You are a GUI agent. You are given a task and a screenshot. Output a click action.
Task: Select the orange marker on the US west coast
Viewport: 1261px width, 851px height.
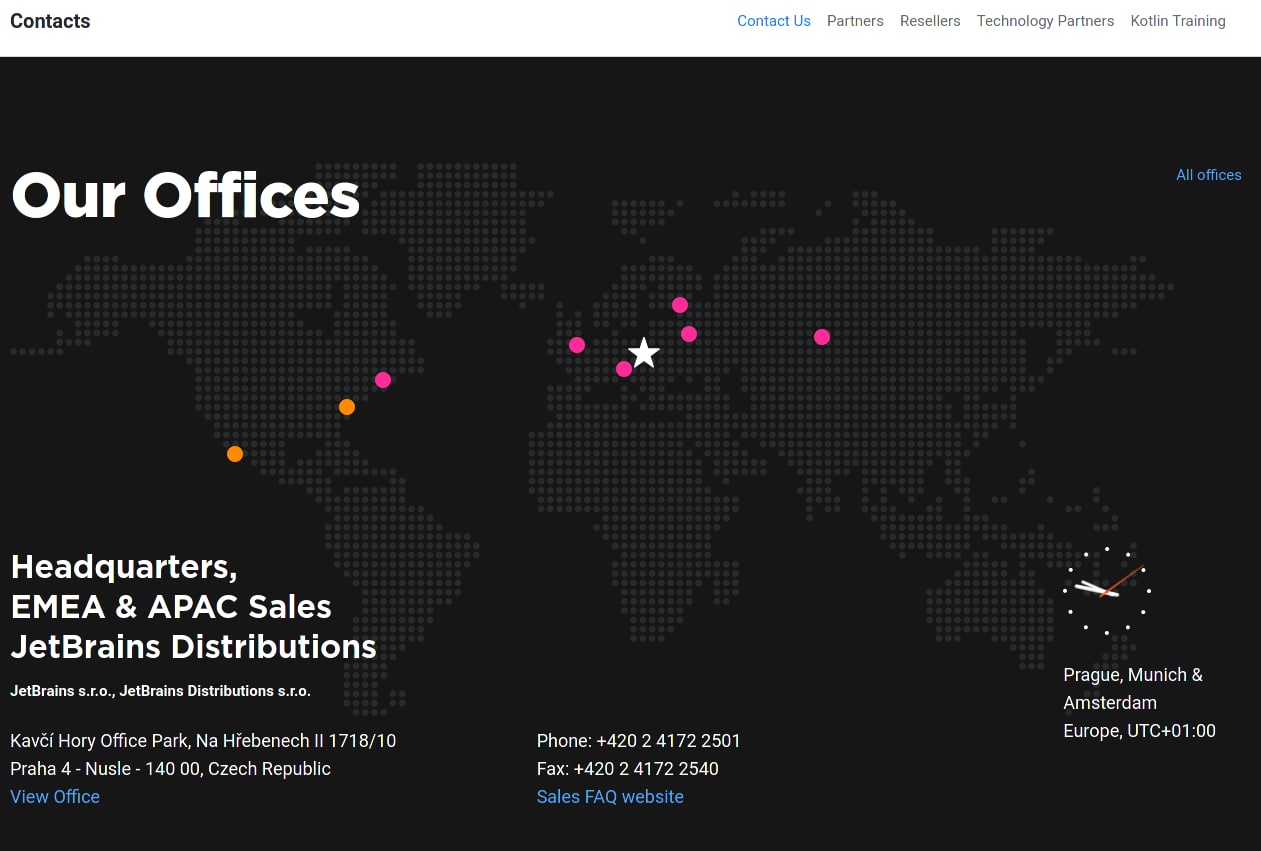[x=235, y=454]
